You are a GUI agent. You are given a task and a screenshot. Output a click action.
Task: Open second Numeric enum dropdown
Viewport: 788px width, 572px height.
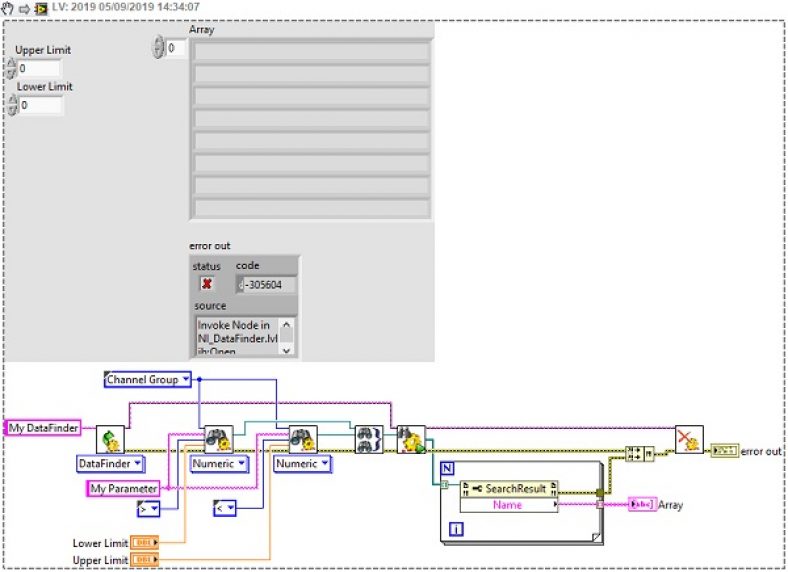click(x=325, y=463)
